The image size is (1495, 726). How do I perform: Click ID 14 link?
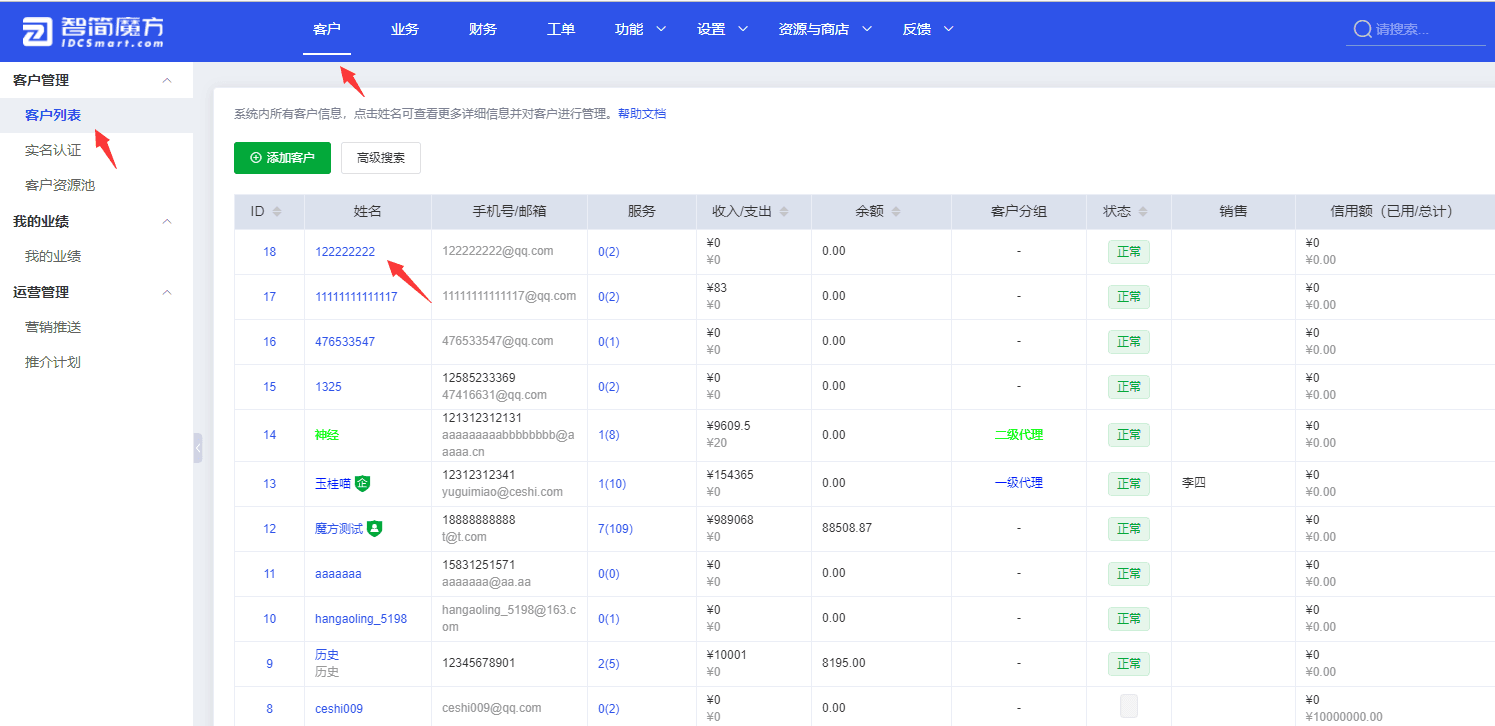pos(270,435)
